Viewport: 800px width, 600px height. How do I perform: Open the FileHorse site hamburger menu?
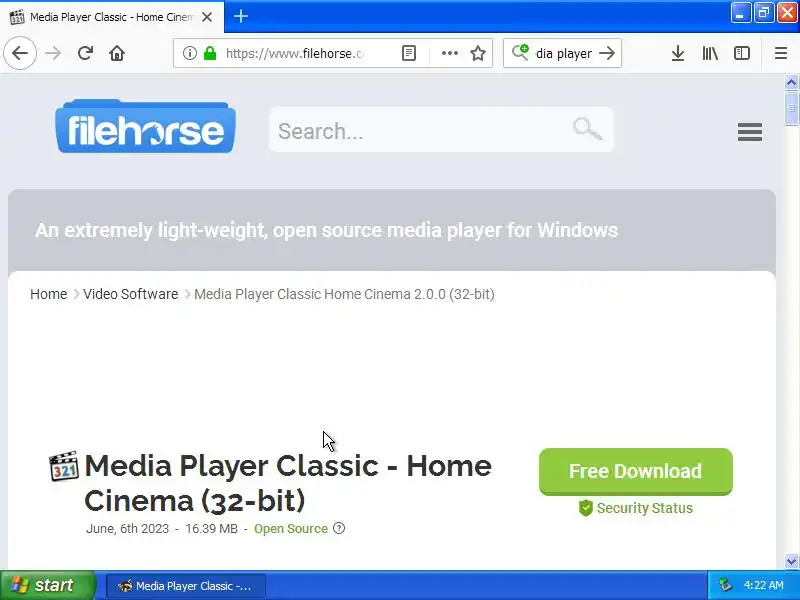pyautogui.click(x=749, y=132)
